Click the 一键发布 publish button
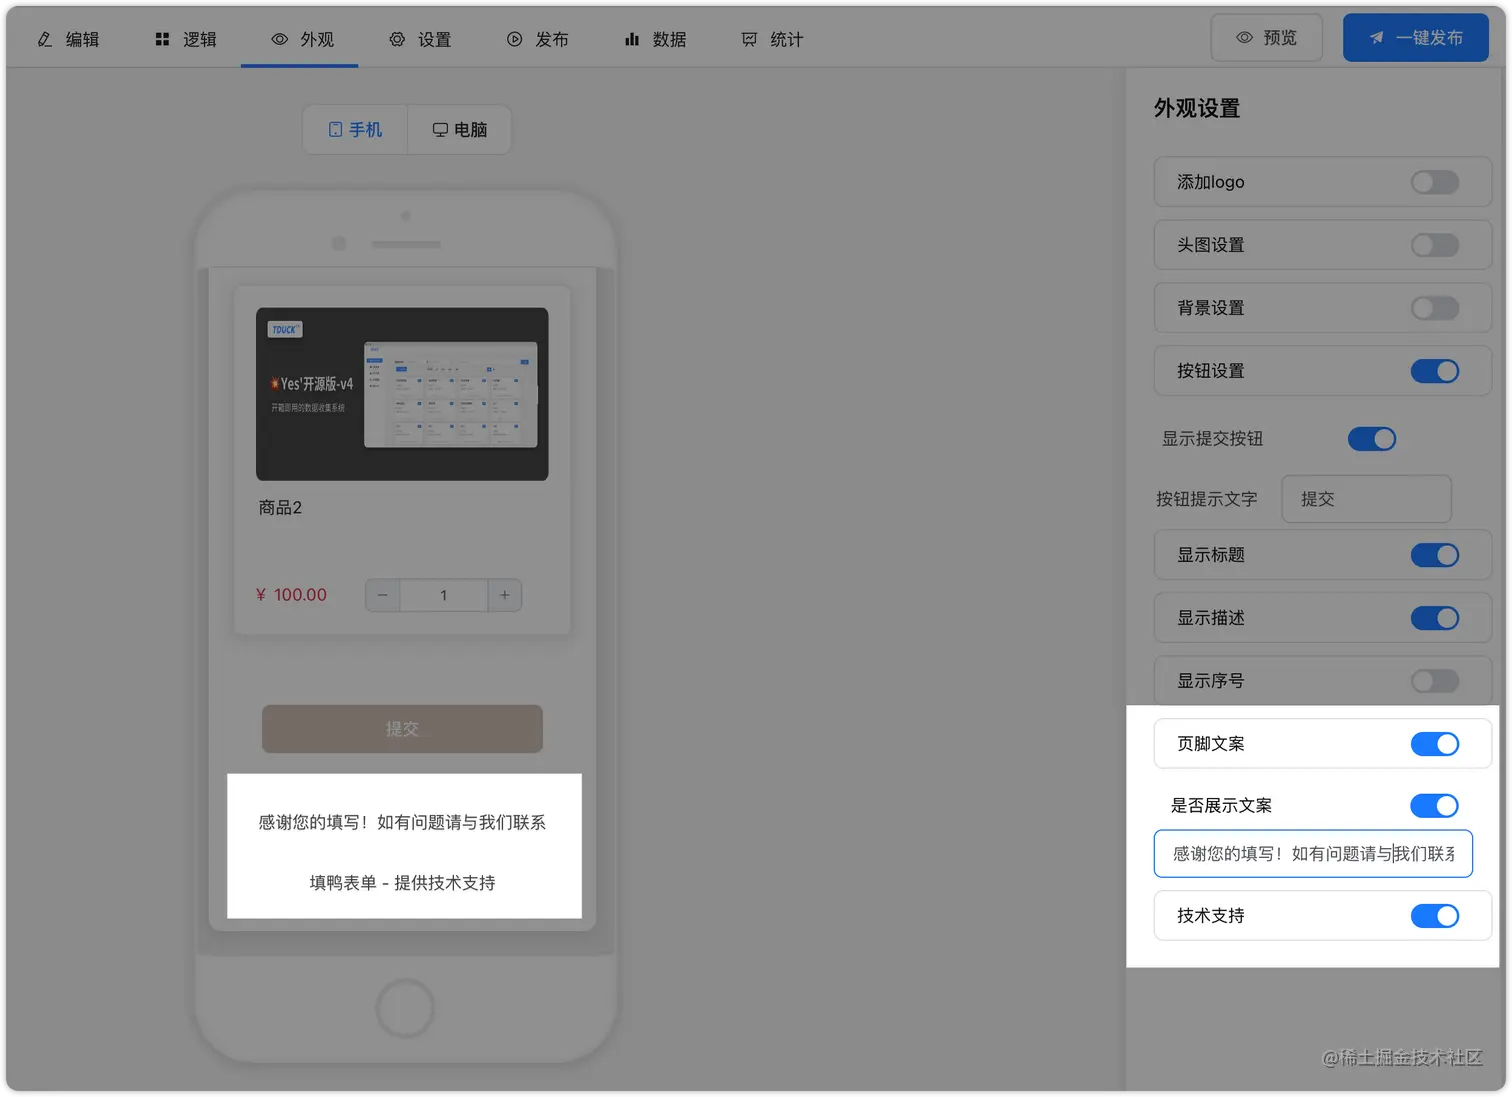The width and height of the screenshot is (1512, 1097). point(1415,38)
